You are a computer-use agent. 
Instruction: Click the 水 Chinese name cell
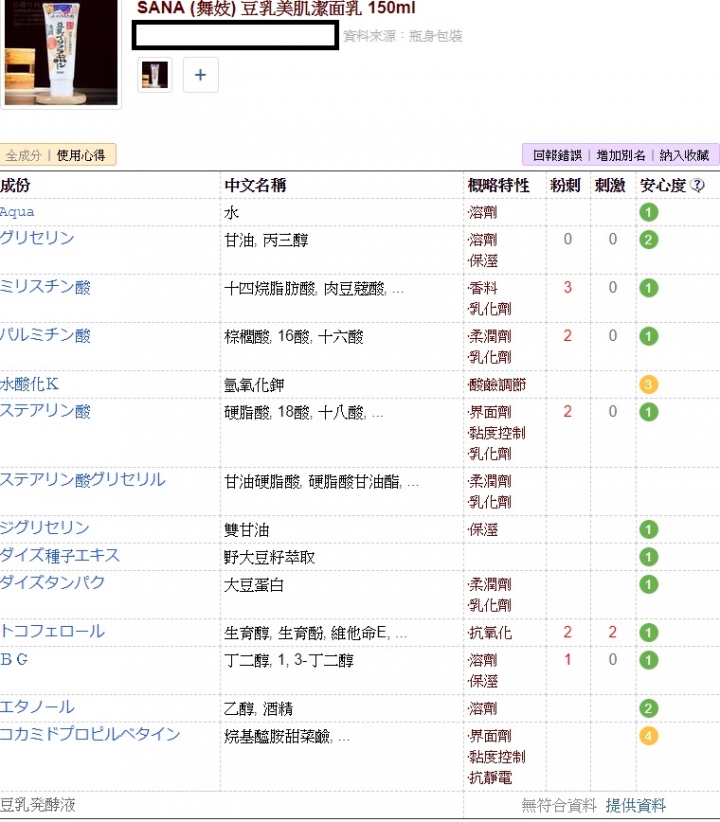tap(231, 213)
